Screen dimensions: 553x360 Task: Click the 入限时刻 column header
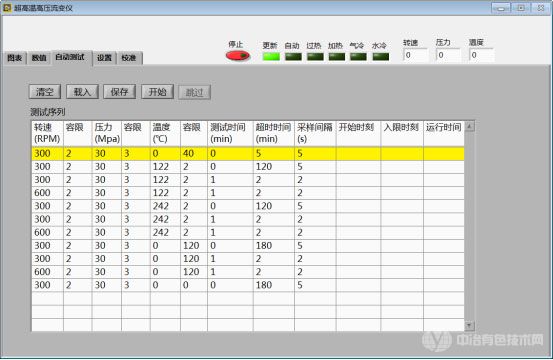pos(402,133)
